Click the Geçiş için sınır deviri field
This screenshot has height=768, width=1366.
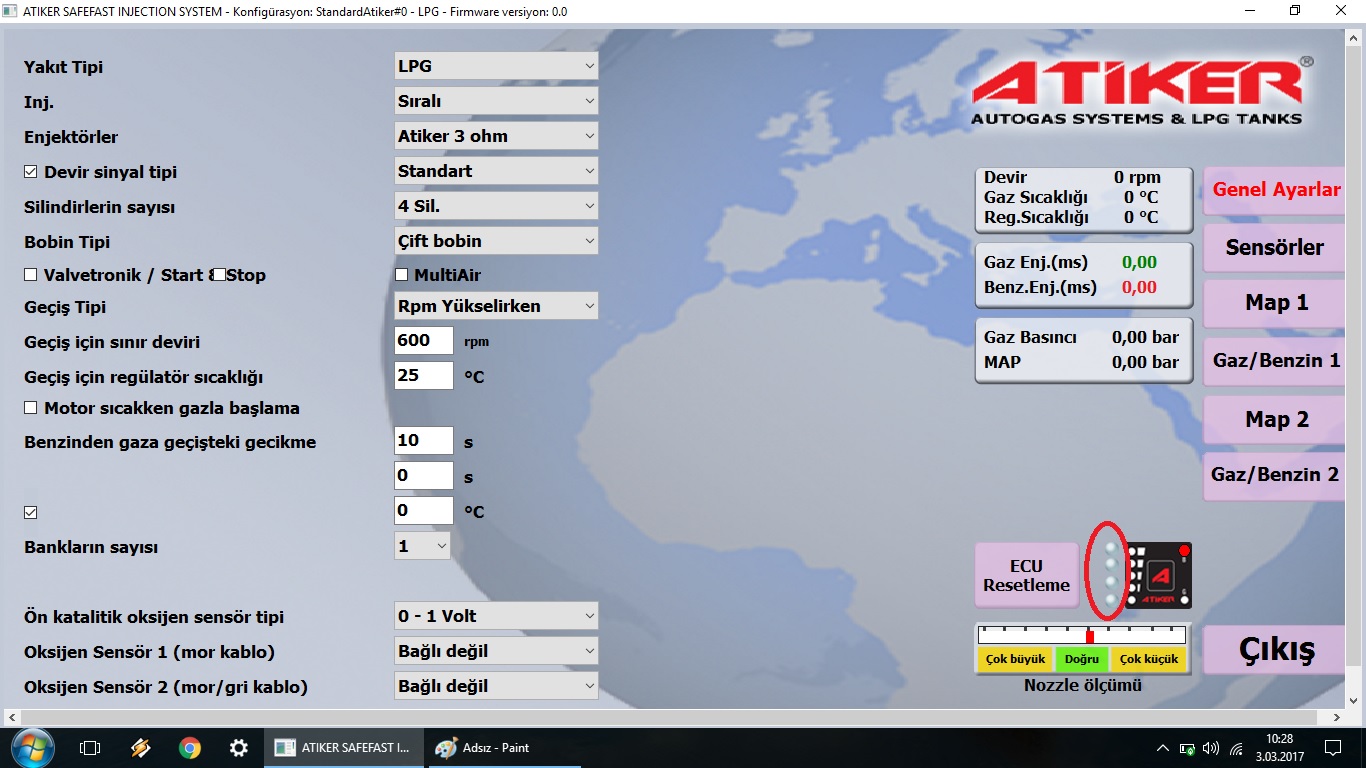pyautogui.click(x=424, y=340)
